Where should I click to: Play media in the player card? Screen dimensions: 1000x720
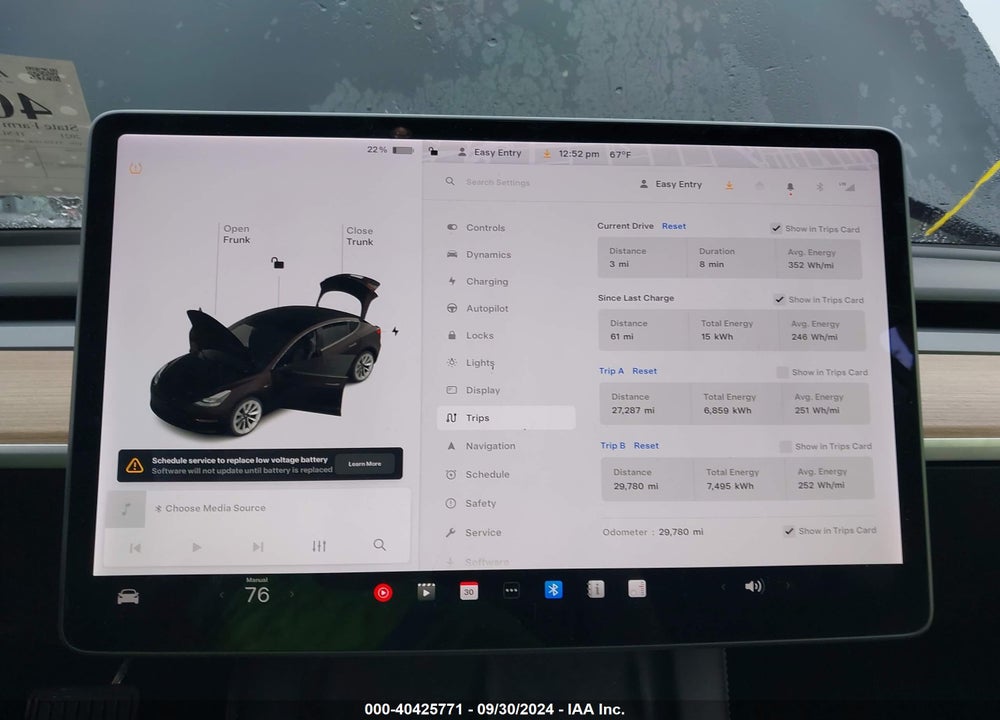coord(196,547)
